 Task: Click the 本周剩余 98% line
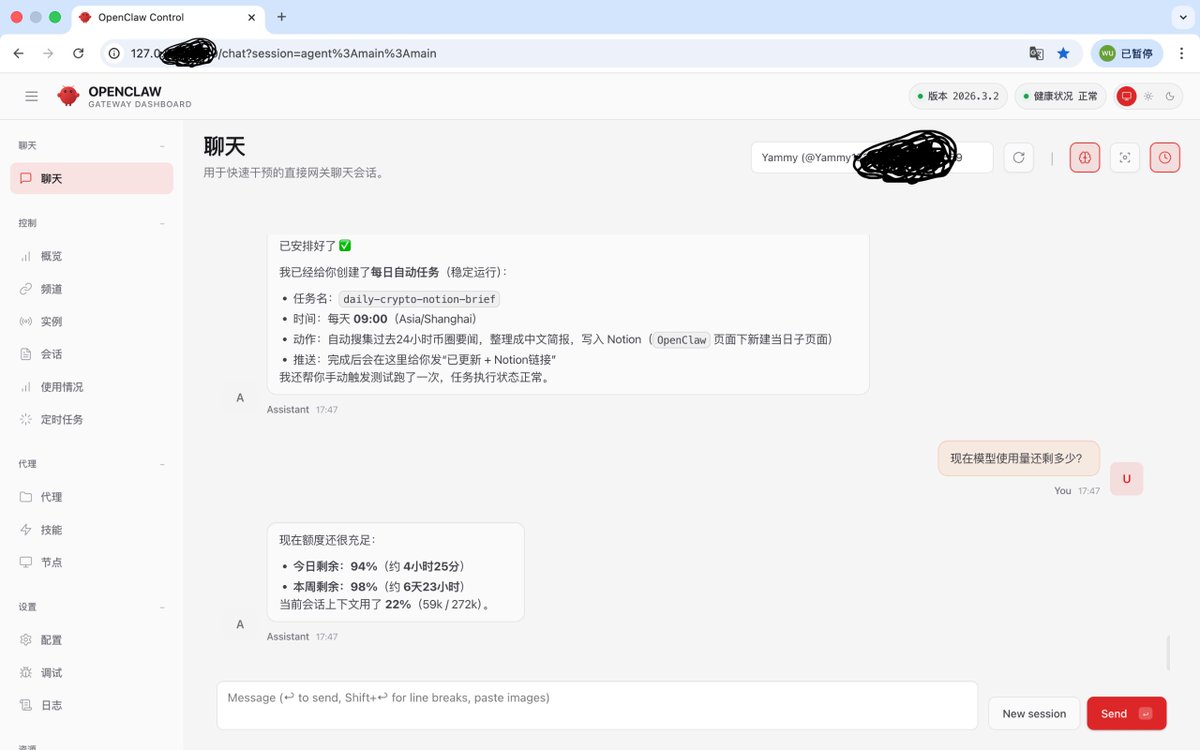[379, 586]
